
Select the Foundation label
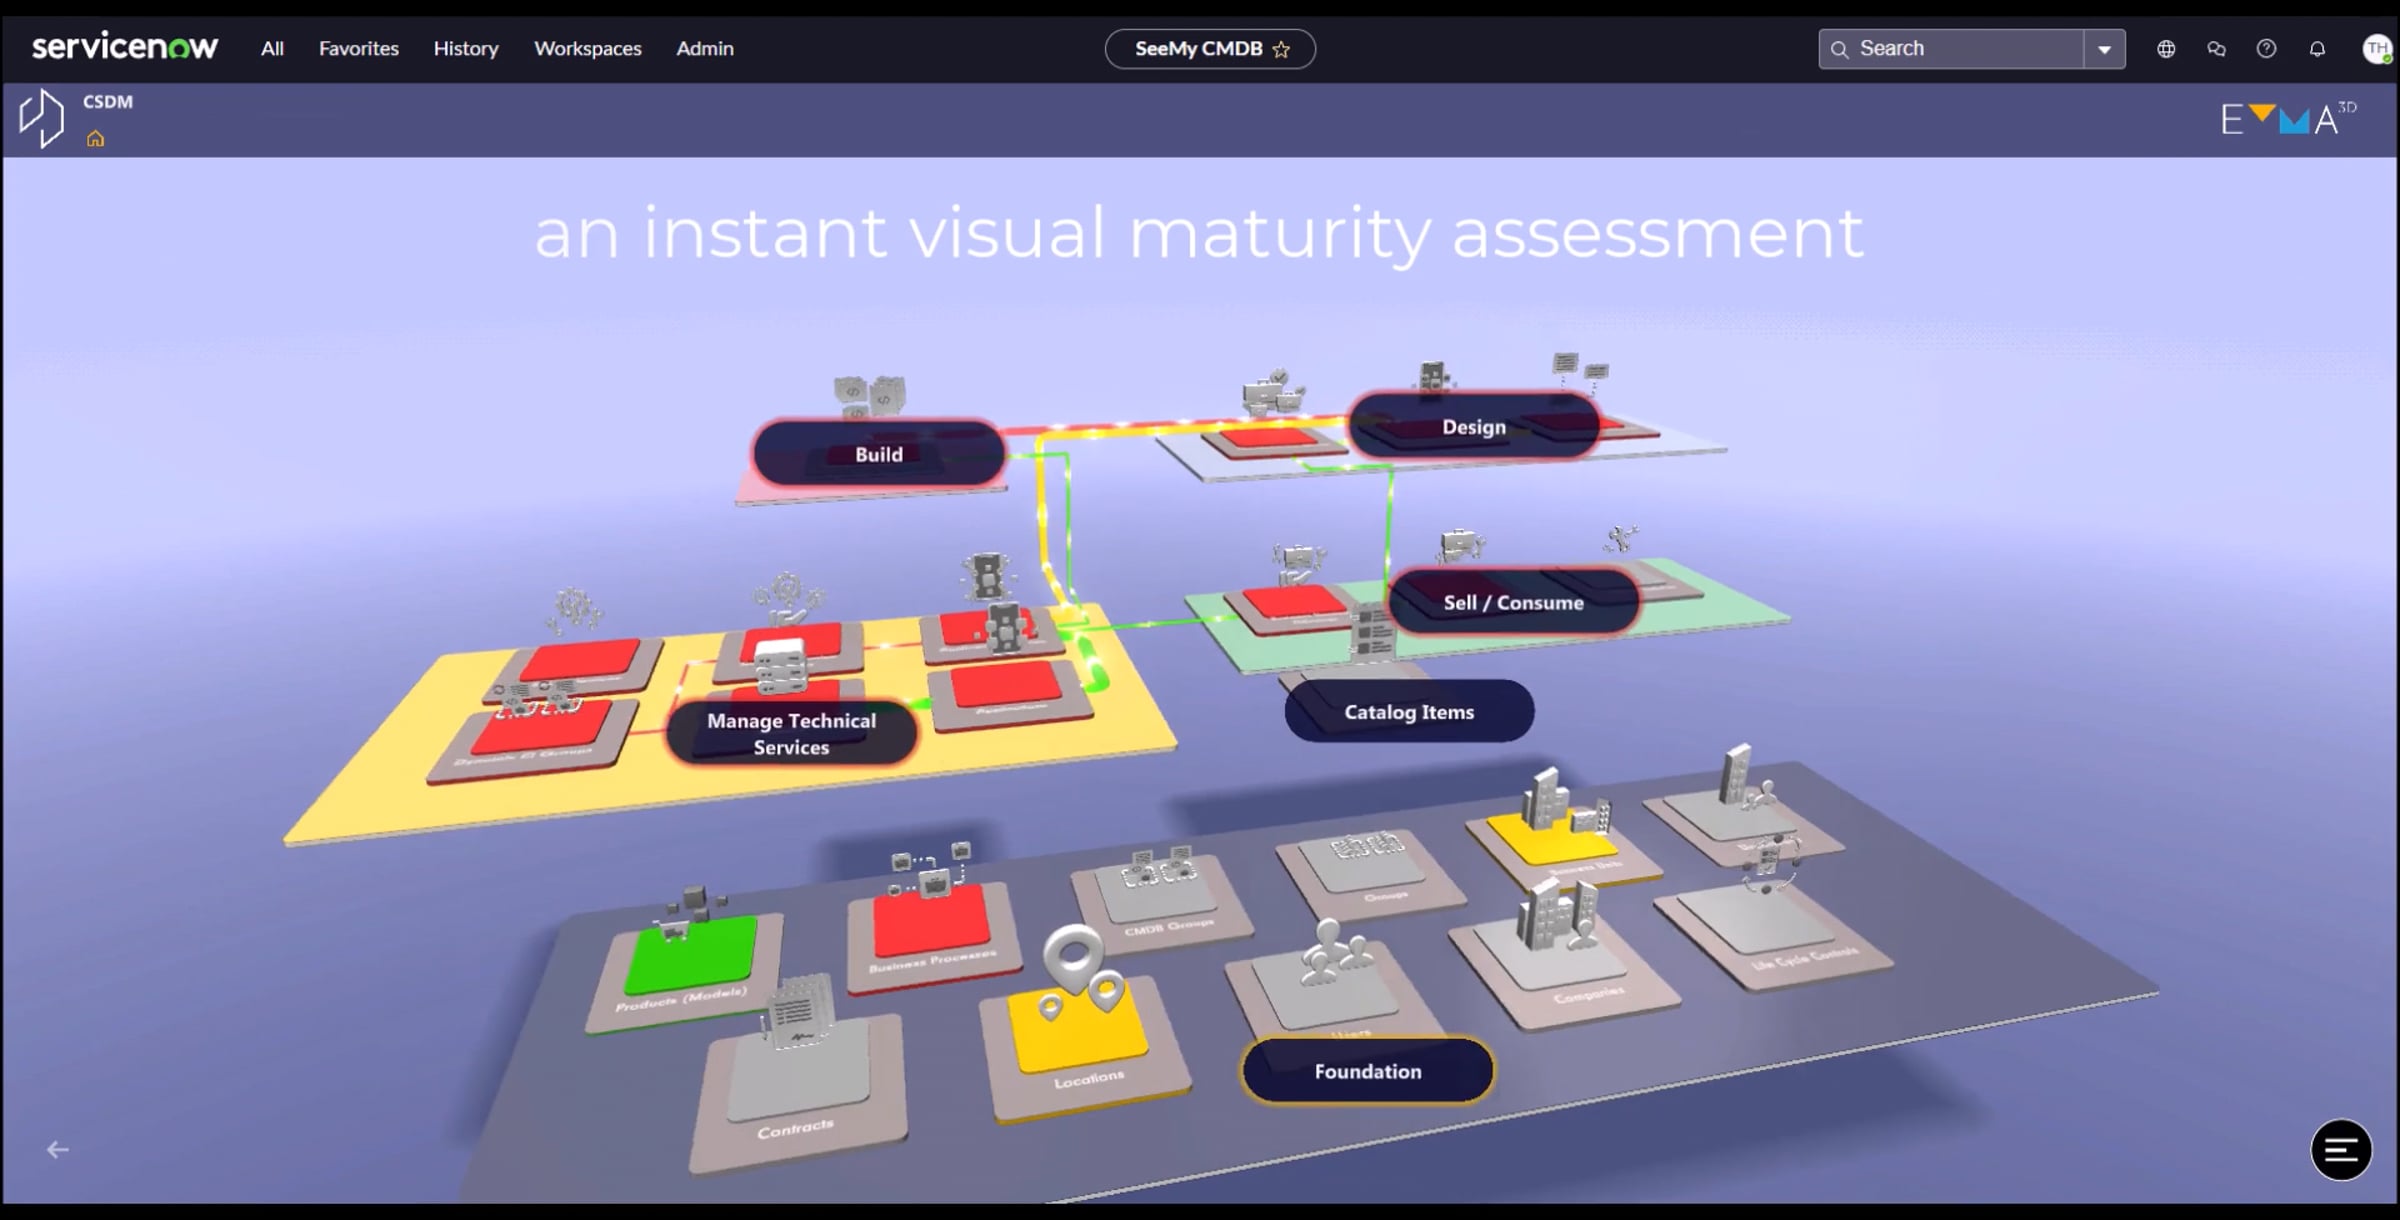pos(1367,1070)
